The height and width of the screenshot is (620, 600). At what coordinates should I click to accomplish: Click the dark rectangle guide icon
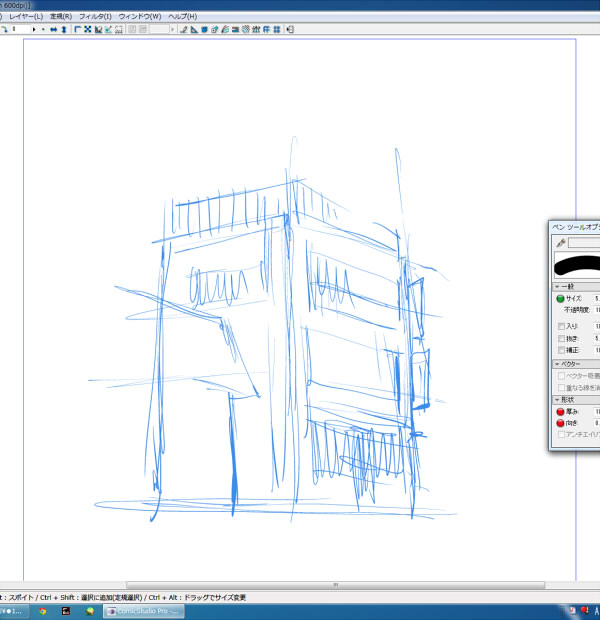click(235, 29)
